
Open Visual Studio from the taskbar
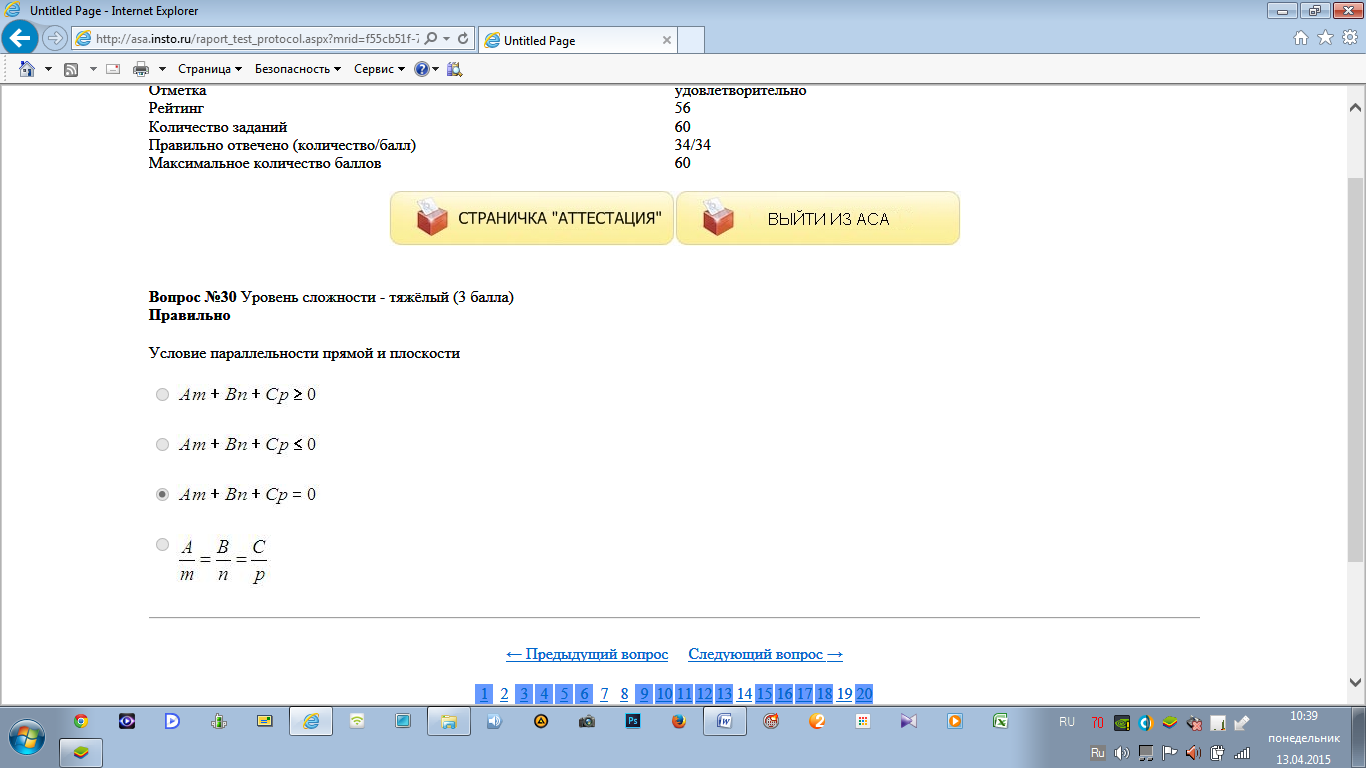pos(908,721)
